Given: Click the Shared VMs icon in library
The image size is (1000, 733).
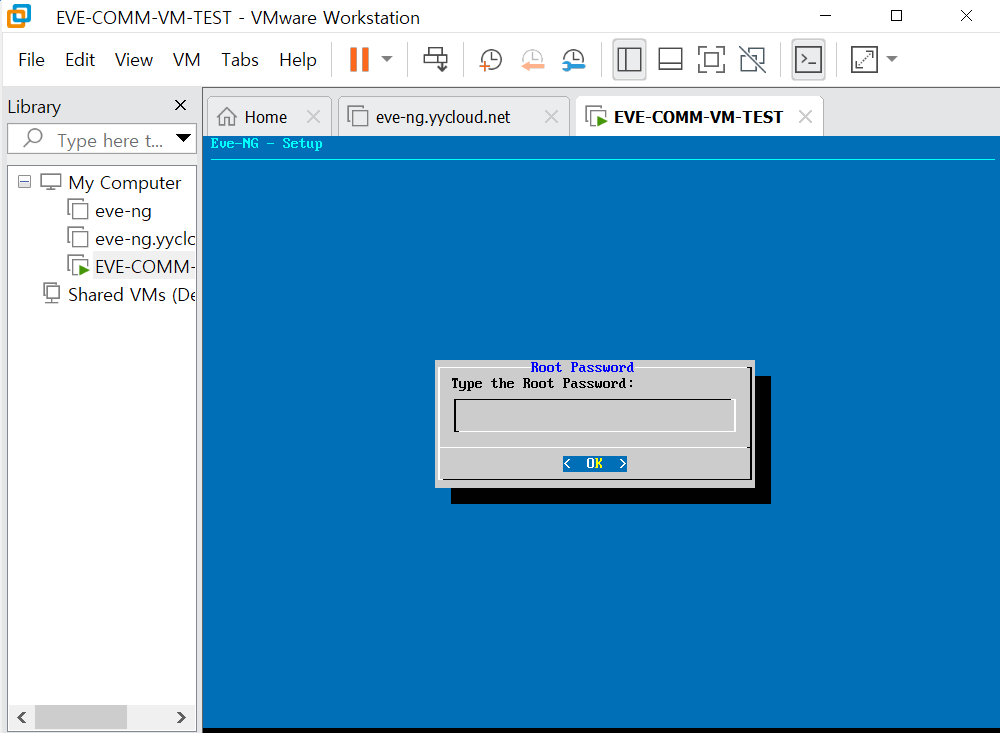Looking at the screenshot, I should coord(51,293).
